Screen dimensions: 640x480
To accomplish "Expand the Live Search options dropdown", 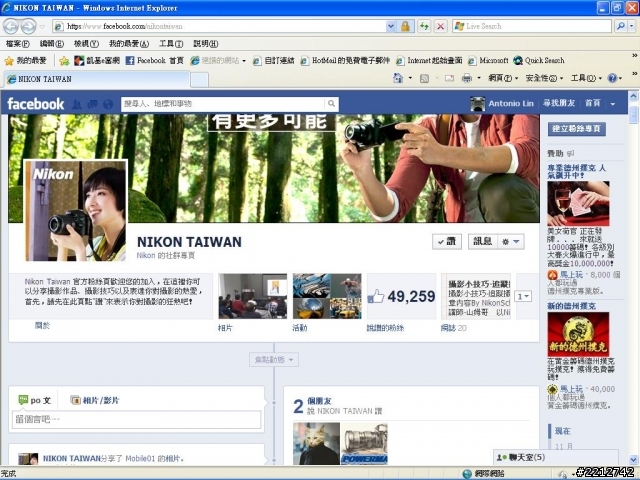I will click(632, 27).
